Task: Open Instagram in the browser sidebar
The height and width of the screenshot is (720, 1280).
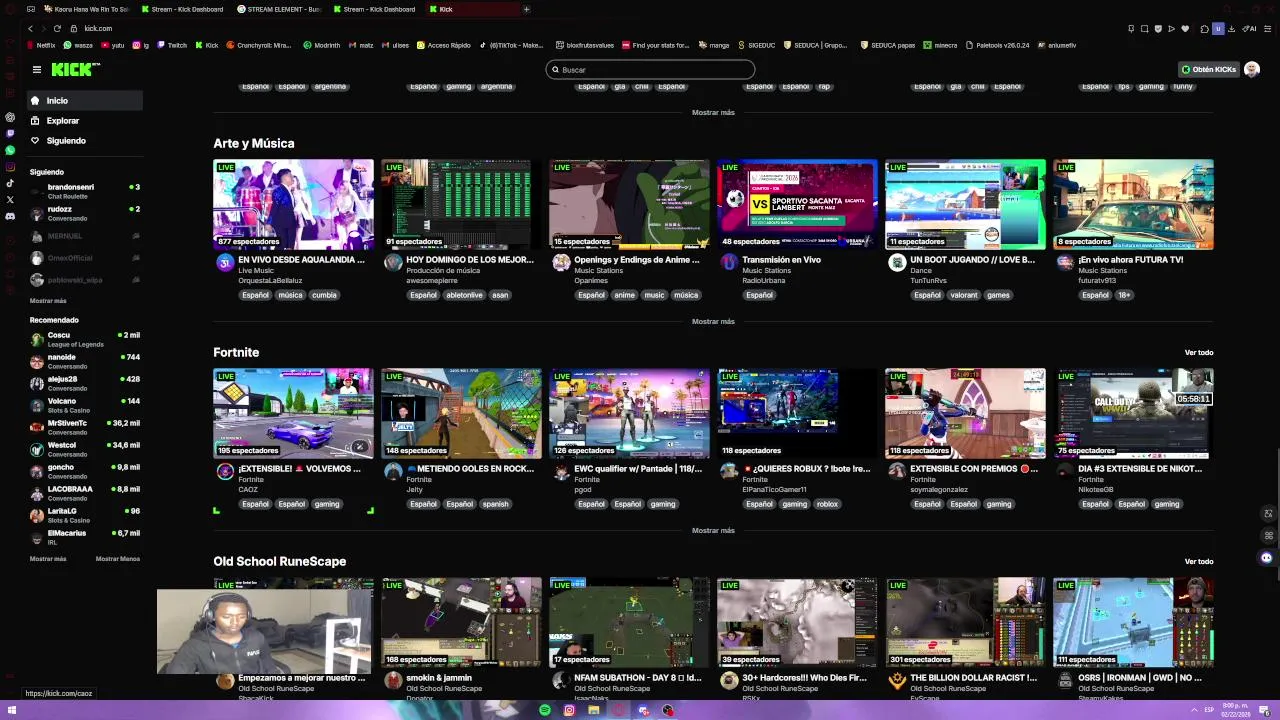Action: (10, 167)
